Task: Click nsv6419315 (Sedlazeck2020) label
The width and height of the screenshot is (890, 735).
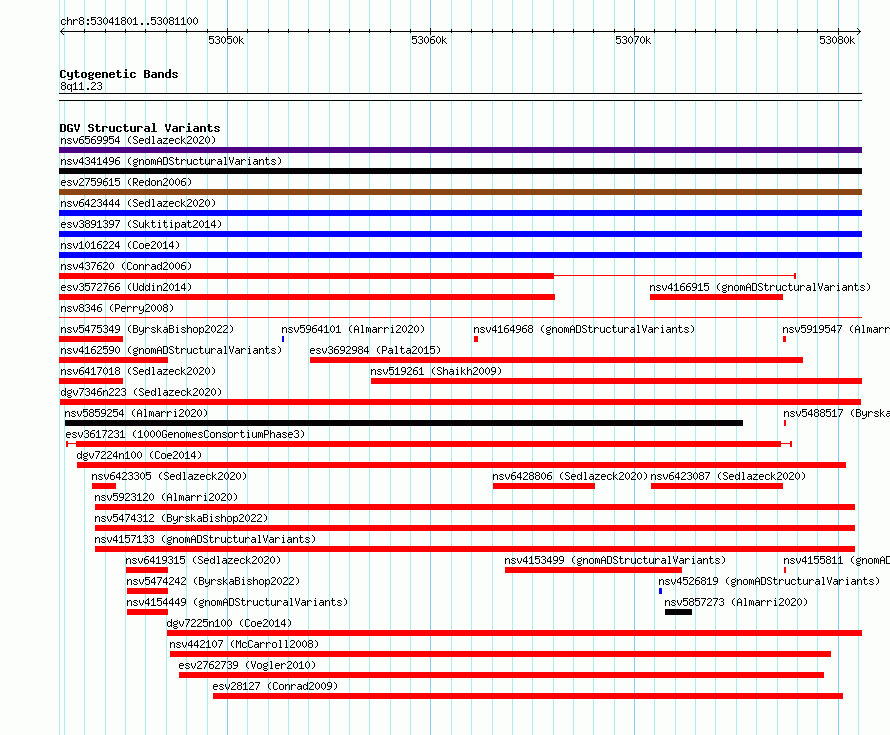Action: pyautogui.click(x=203, y=560)
